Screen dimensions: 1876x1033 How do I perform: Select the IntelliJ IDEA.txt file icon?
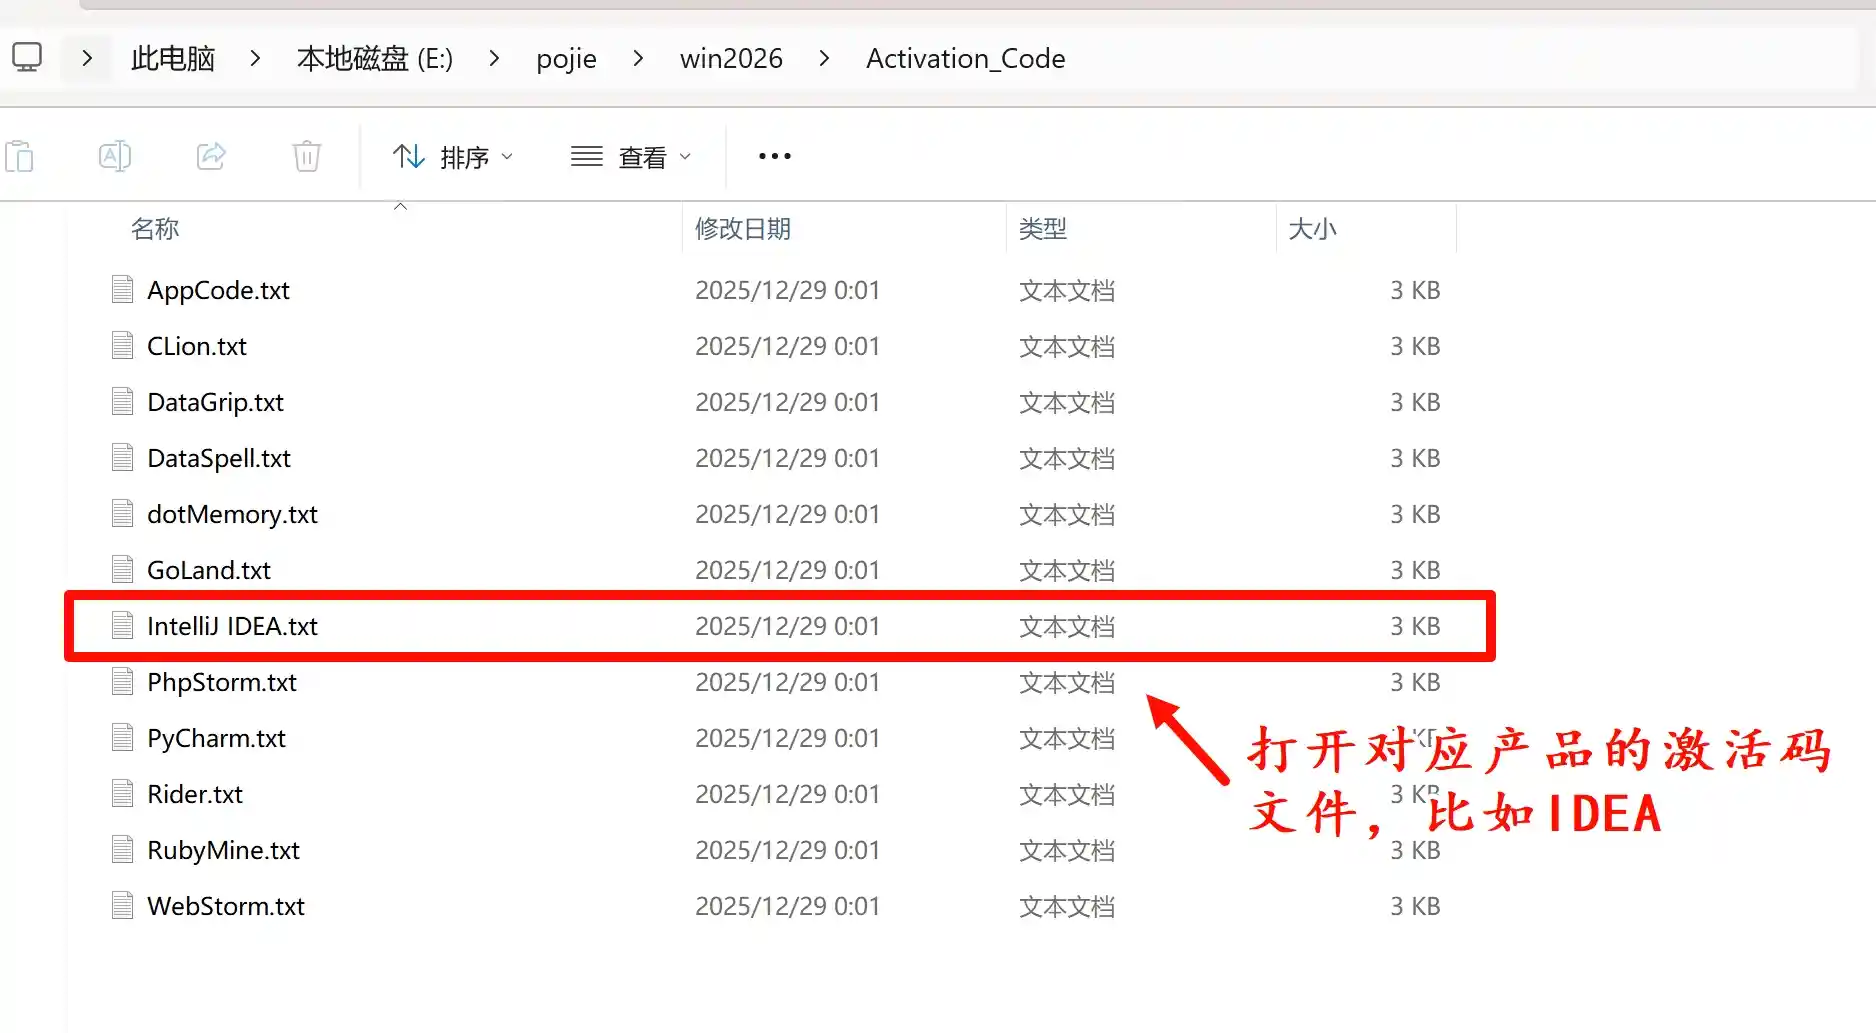pyautogui.click(x=123, y=626)
